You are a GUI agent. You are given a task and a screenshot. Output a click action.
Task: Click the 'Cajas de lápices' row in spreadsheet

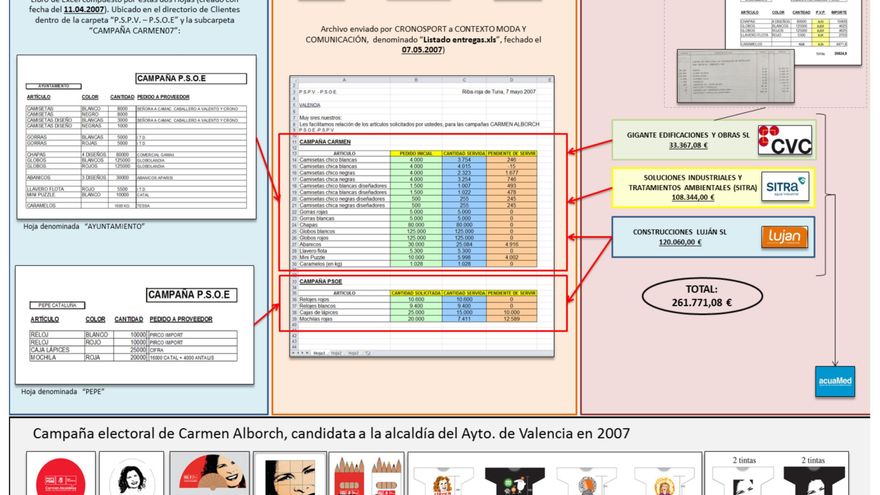coord(418,313)
